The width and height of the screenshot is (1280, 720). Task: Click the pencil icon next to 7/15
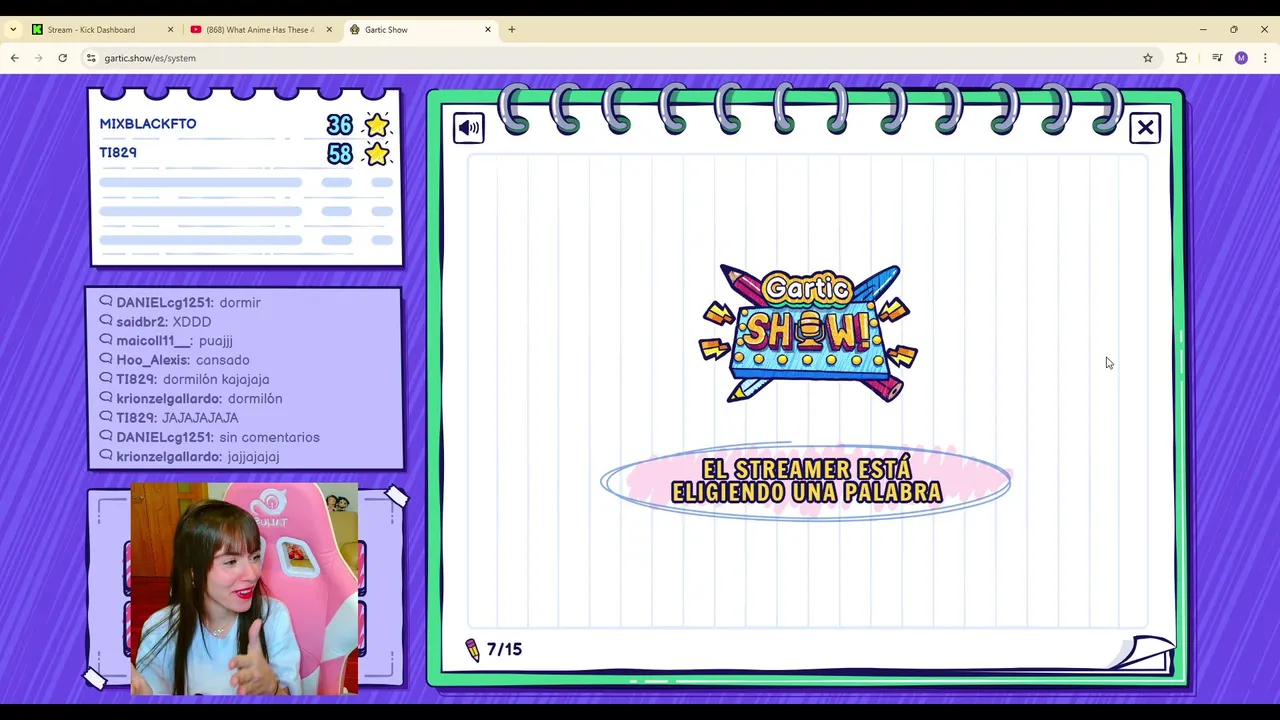point(473,650)
